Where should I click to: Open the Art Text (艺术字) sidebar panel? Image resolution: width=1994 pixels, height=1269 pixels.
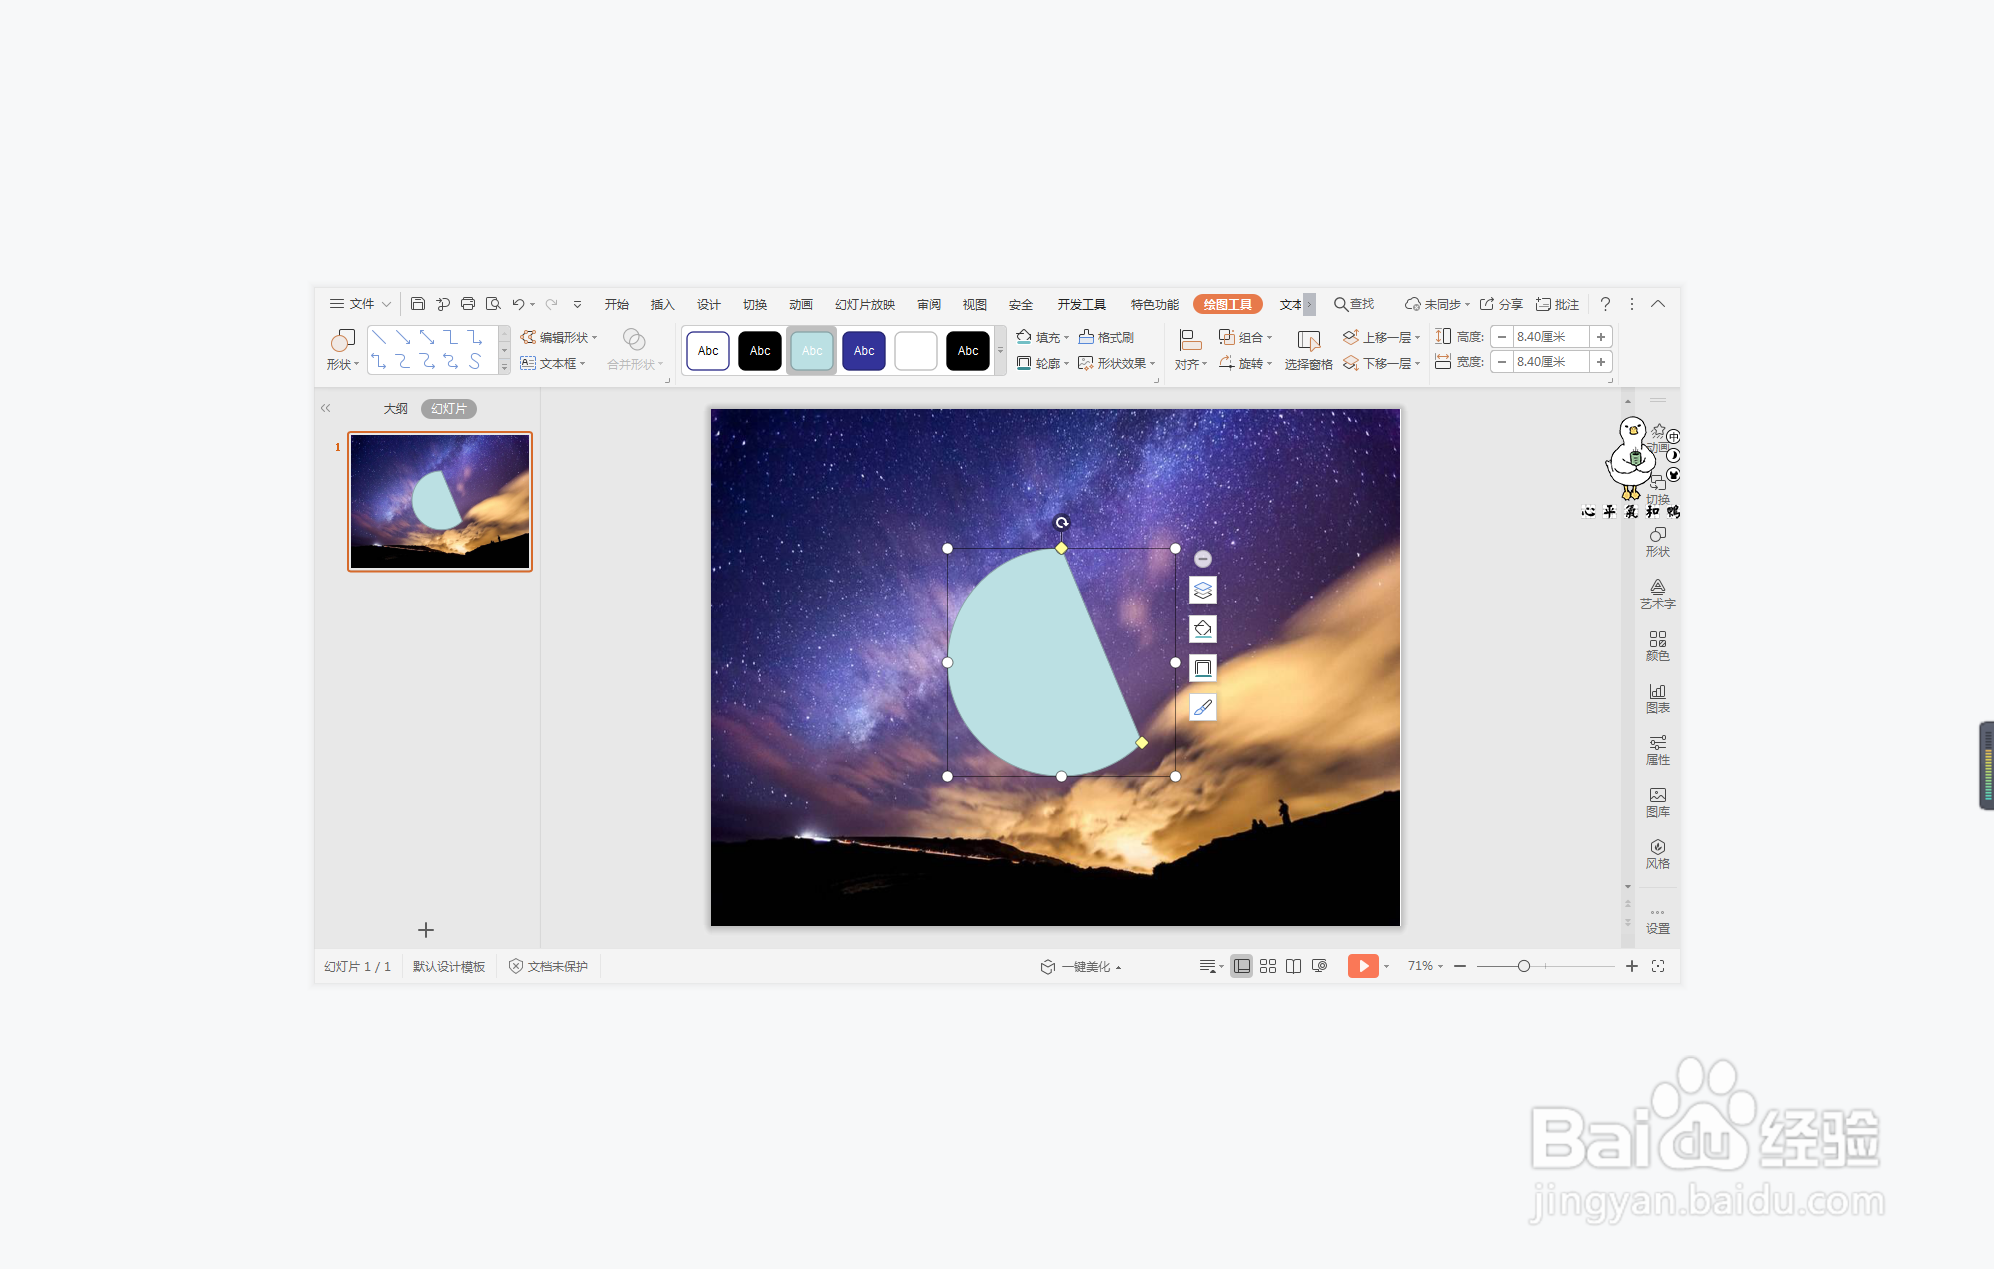(x=1658, y=594)
